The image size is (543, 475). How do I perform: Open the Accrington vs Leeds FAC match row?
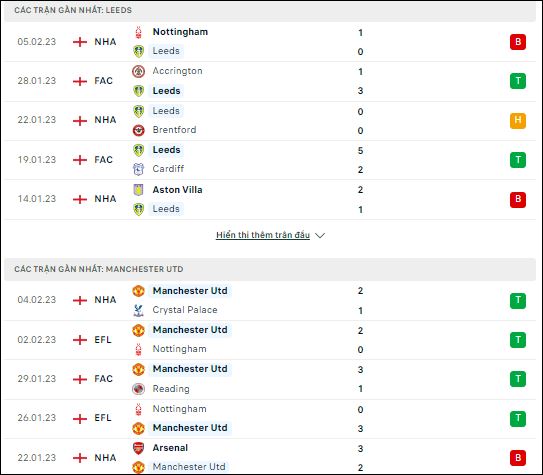point(270,81)
